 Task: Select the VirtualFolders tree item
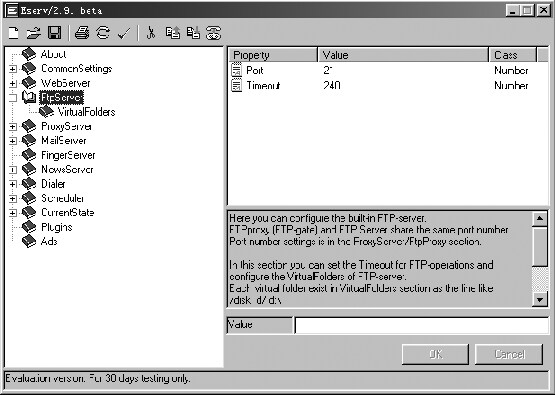coord(87,112)
